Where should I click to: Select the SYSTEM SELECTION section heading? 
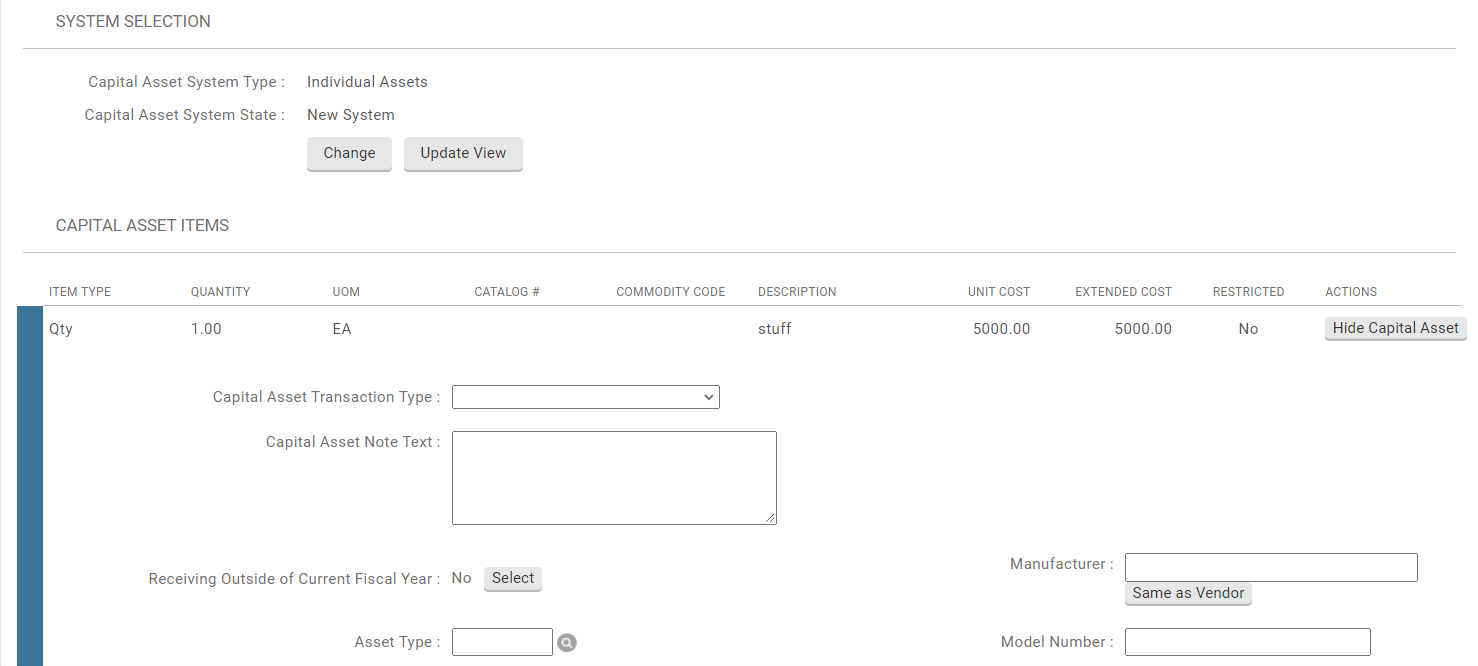[x=133, y=22]
